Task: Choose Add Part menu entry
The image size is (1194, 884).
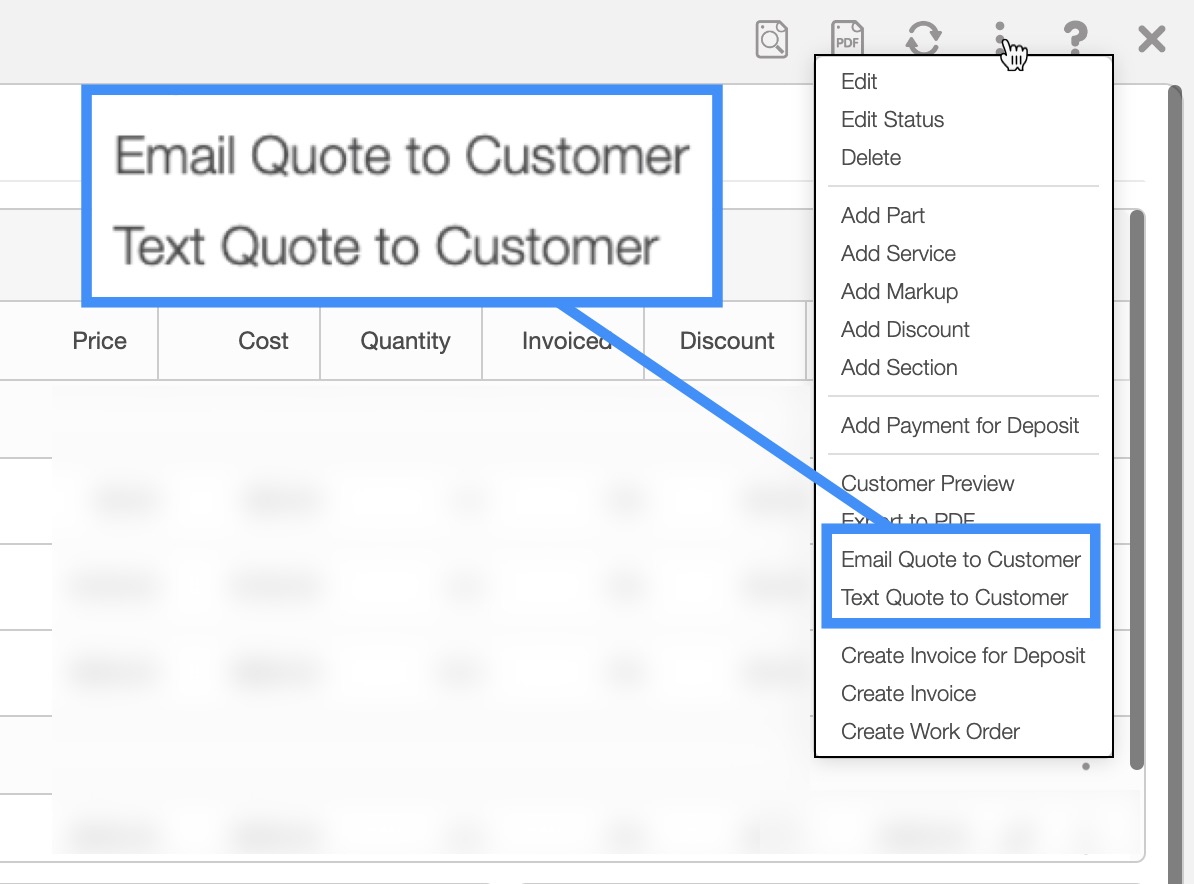Action: [883, 216]
